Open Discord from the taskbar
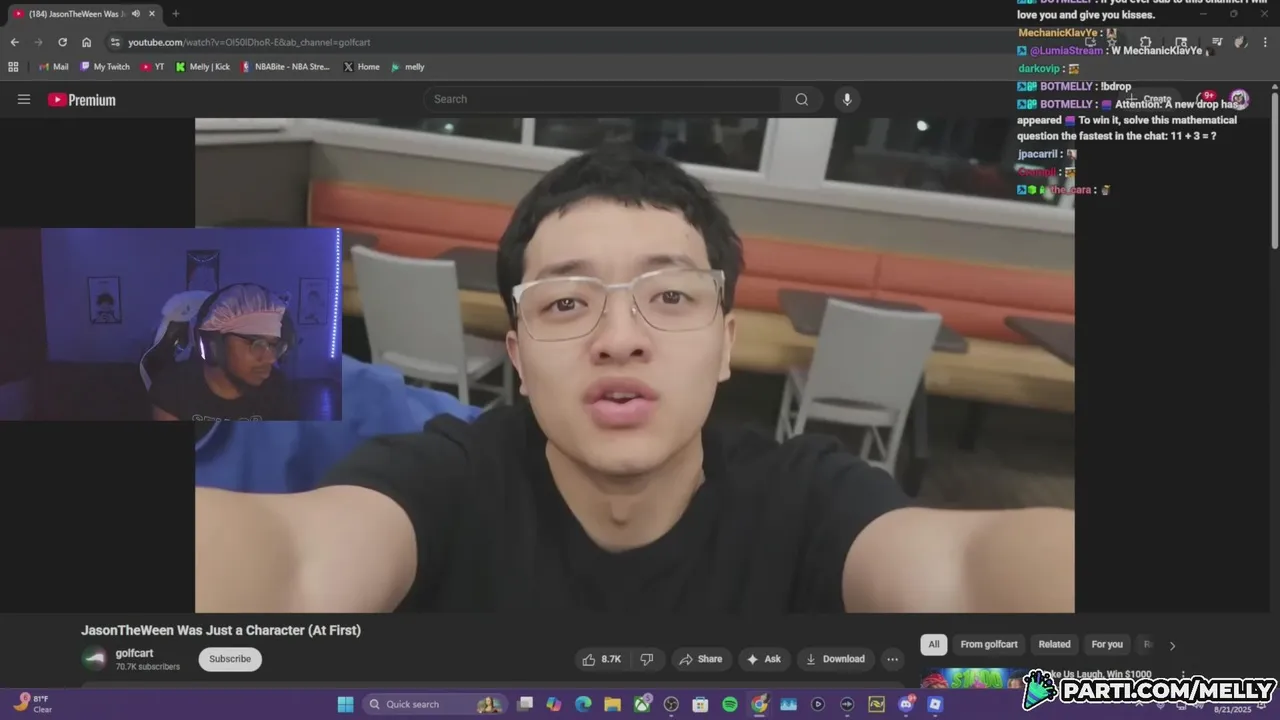1280x720 pixels. [x=906, y=704]
